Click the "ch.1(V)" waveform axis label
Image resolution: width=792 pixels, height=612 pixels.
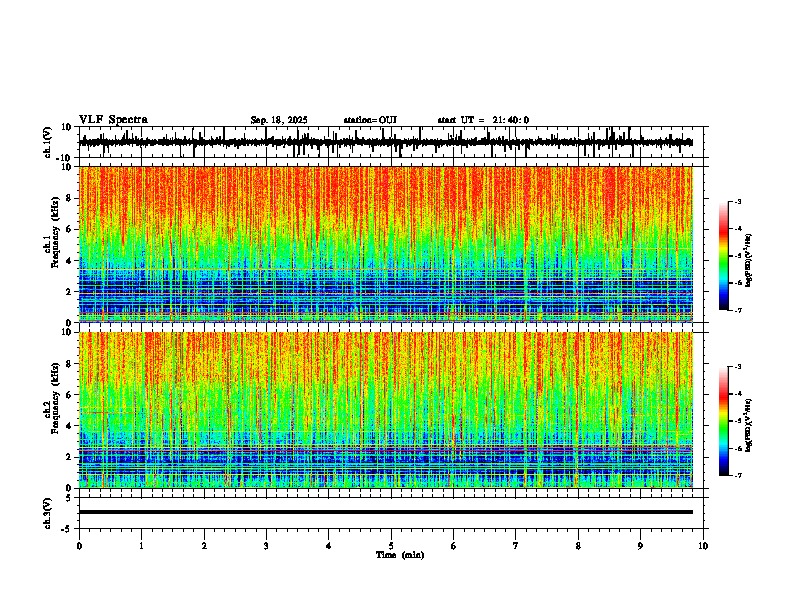[48, 142]
